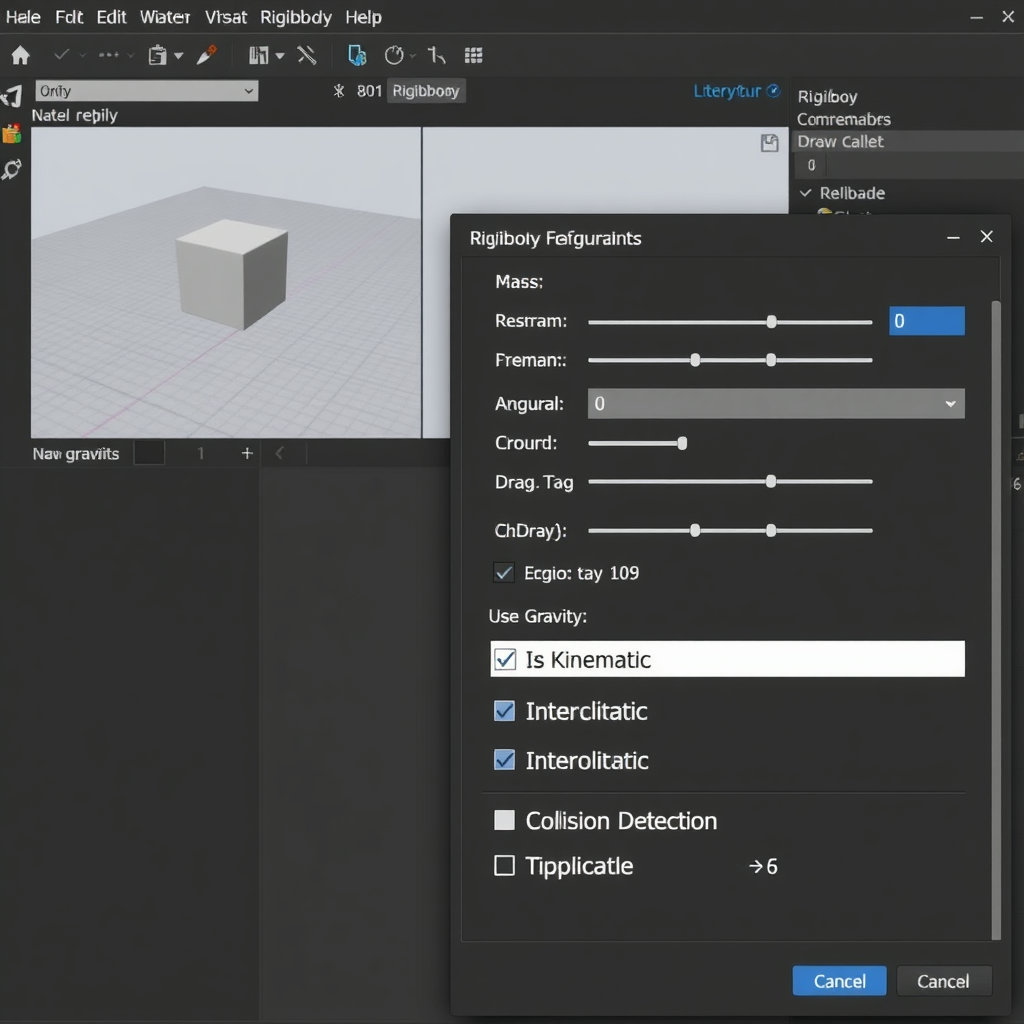The height and width of the screenshot is (1024, 1024).
Task: Click the Rigibboŋ button in the header
Action: (426, 91)
